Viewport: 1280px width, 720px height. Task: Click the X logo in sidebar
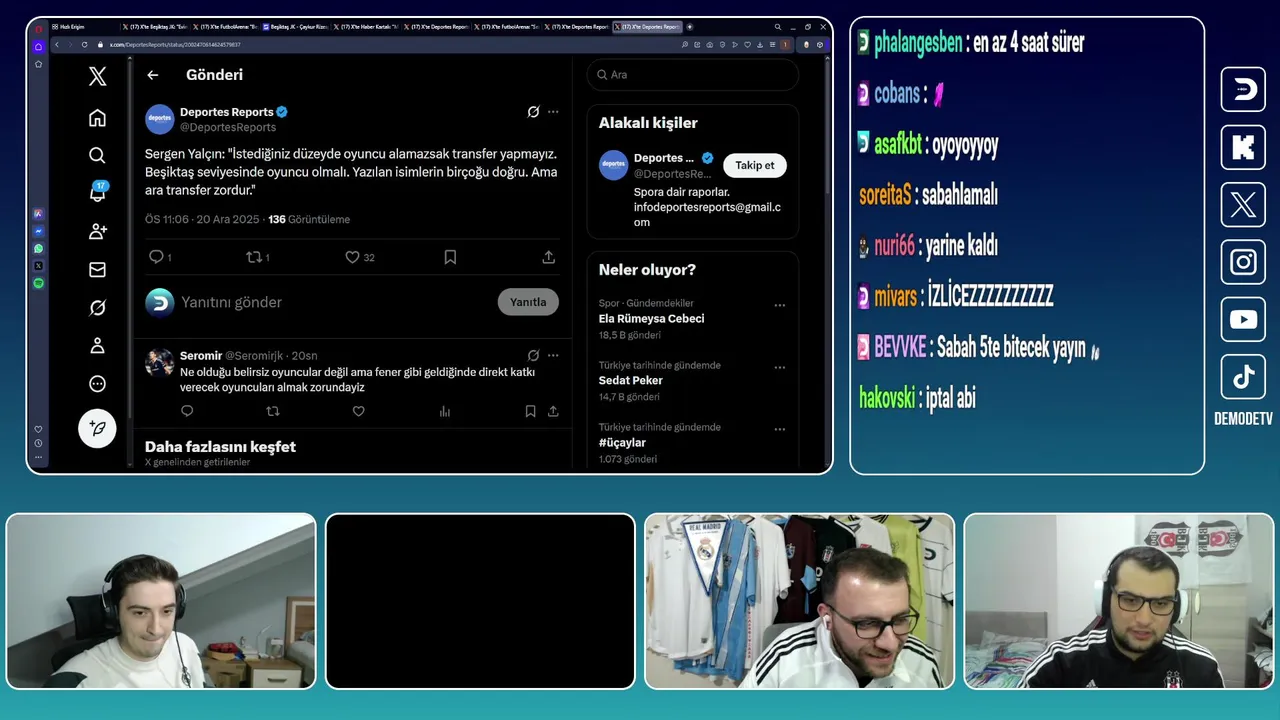click(97, 76)
